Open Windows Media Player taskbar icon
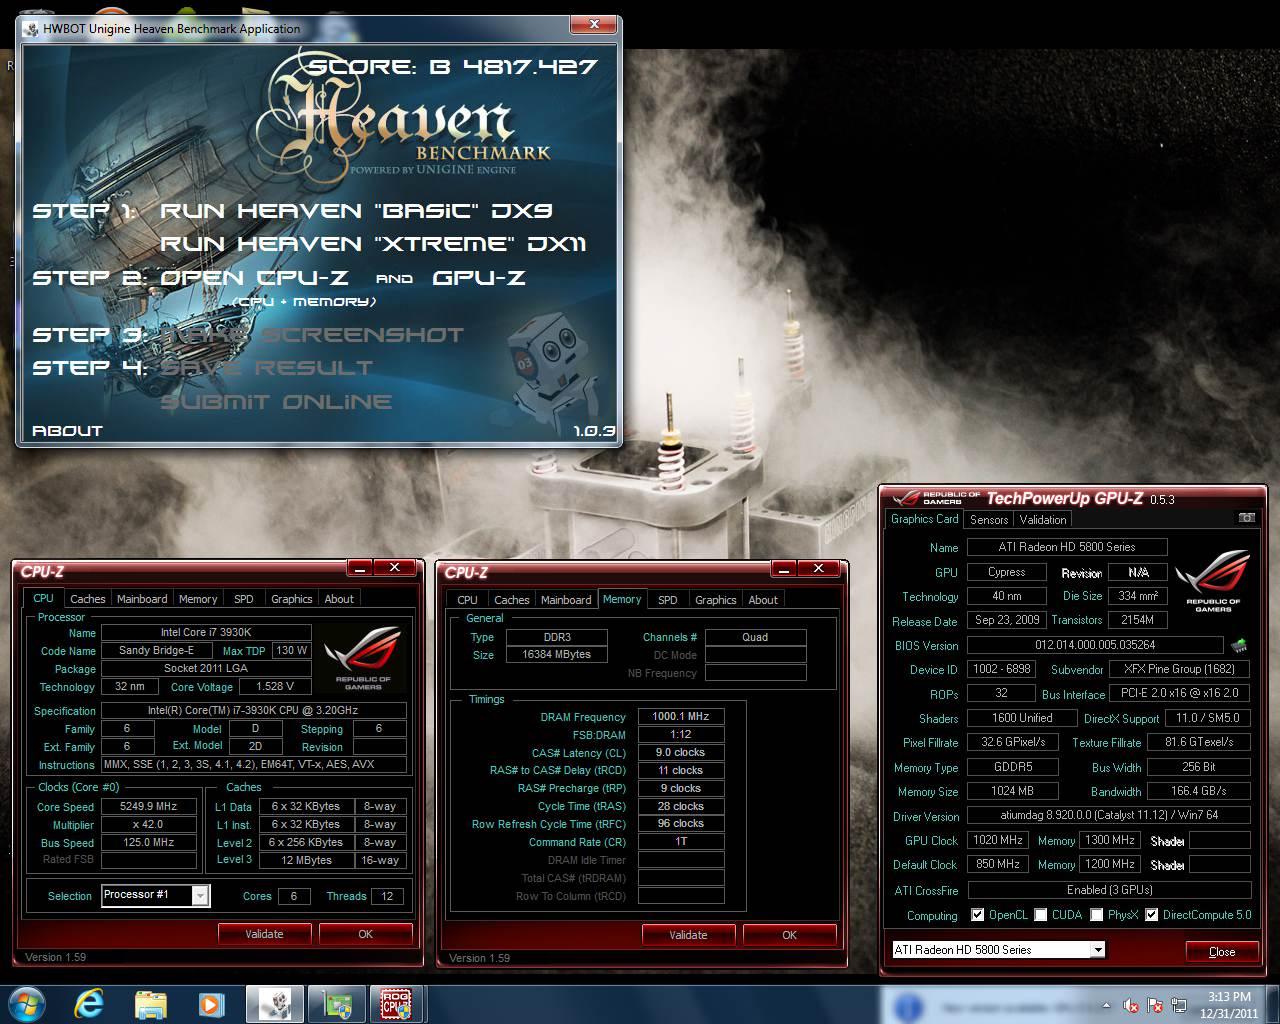Viewport: 1280px width, 1024px height. click(x=212, y=1004)
